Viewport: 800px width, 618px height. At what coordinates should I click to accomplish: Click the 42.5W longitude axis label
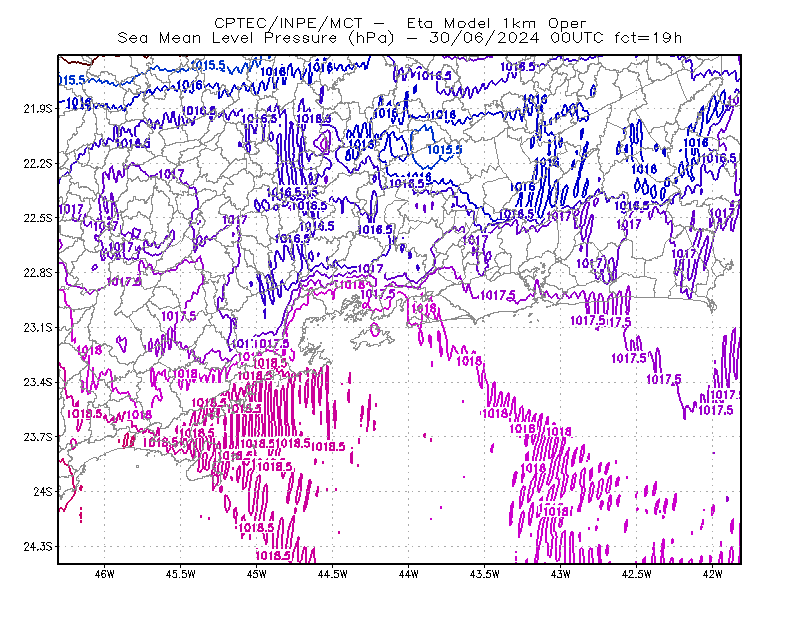(636, 574)
